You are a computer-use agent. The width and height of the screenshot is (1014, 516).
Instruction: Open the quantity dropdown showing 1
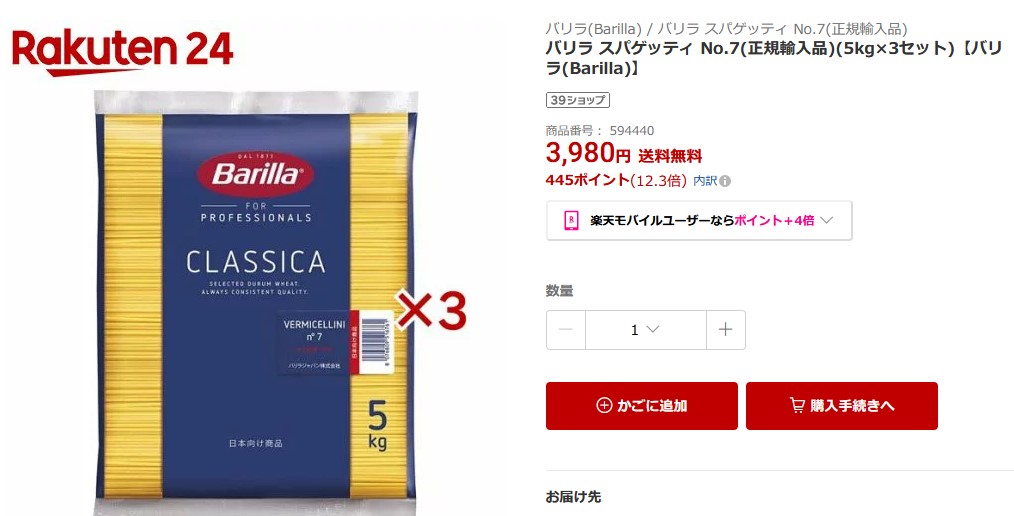pos(645,330)
